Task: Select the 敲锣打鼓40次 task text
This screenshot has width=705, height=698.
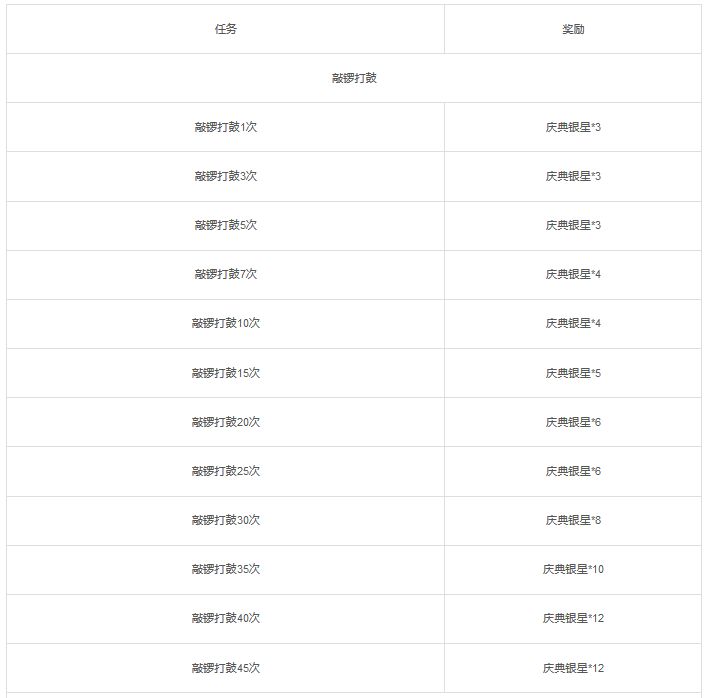Action: 226,618
